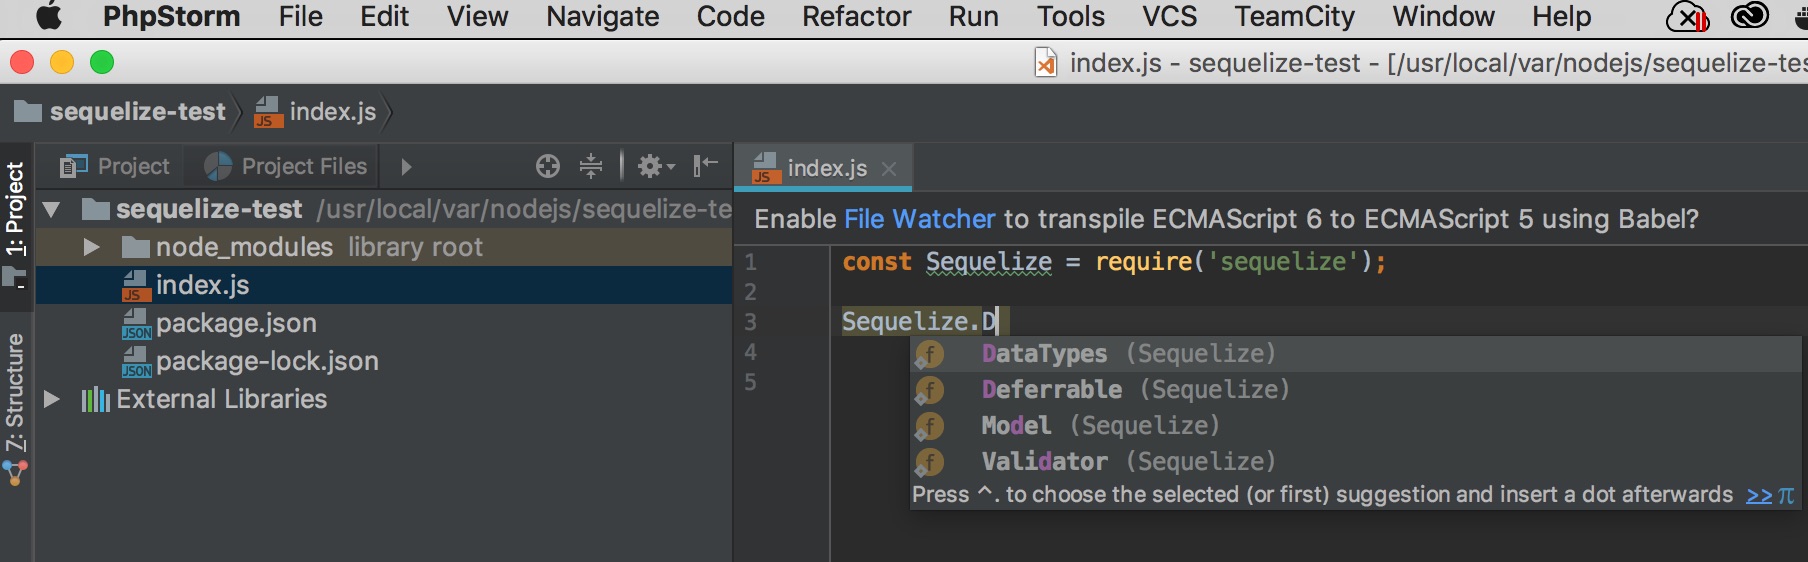Toggle the 7: Structure tool window
Image resolution: width=1808 pixels, height=562 pixels.
click(15, 408)
